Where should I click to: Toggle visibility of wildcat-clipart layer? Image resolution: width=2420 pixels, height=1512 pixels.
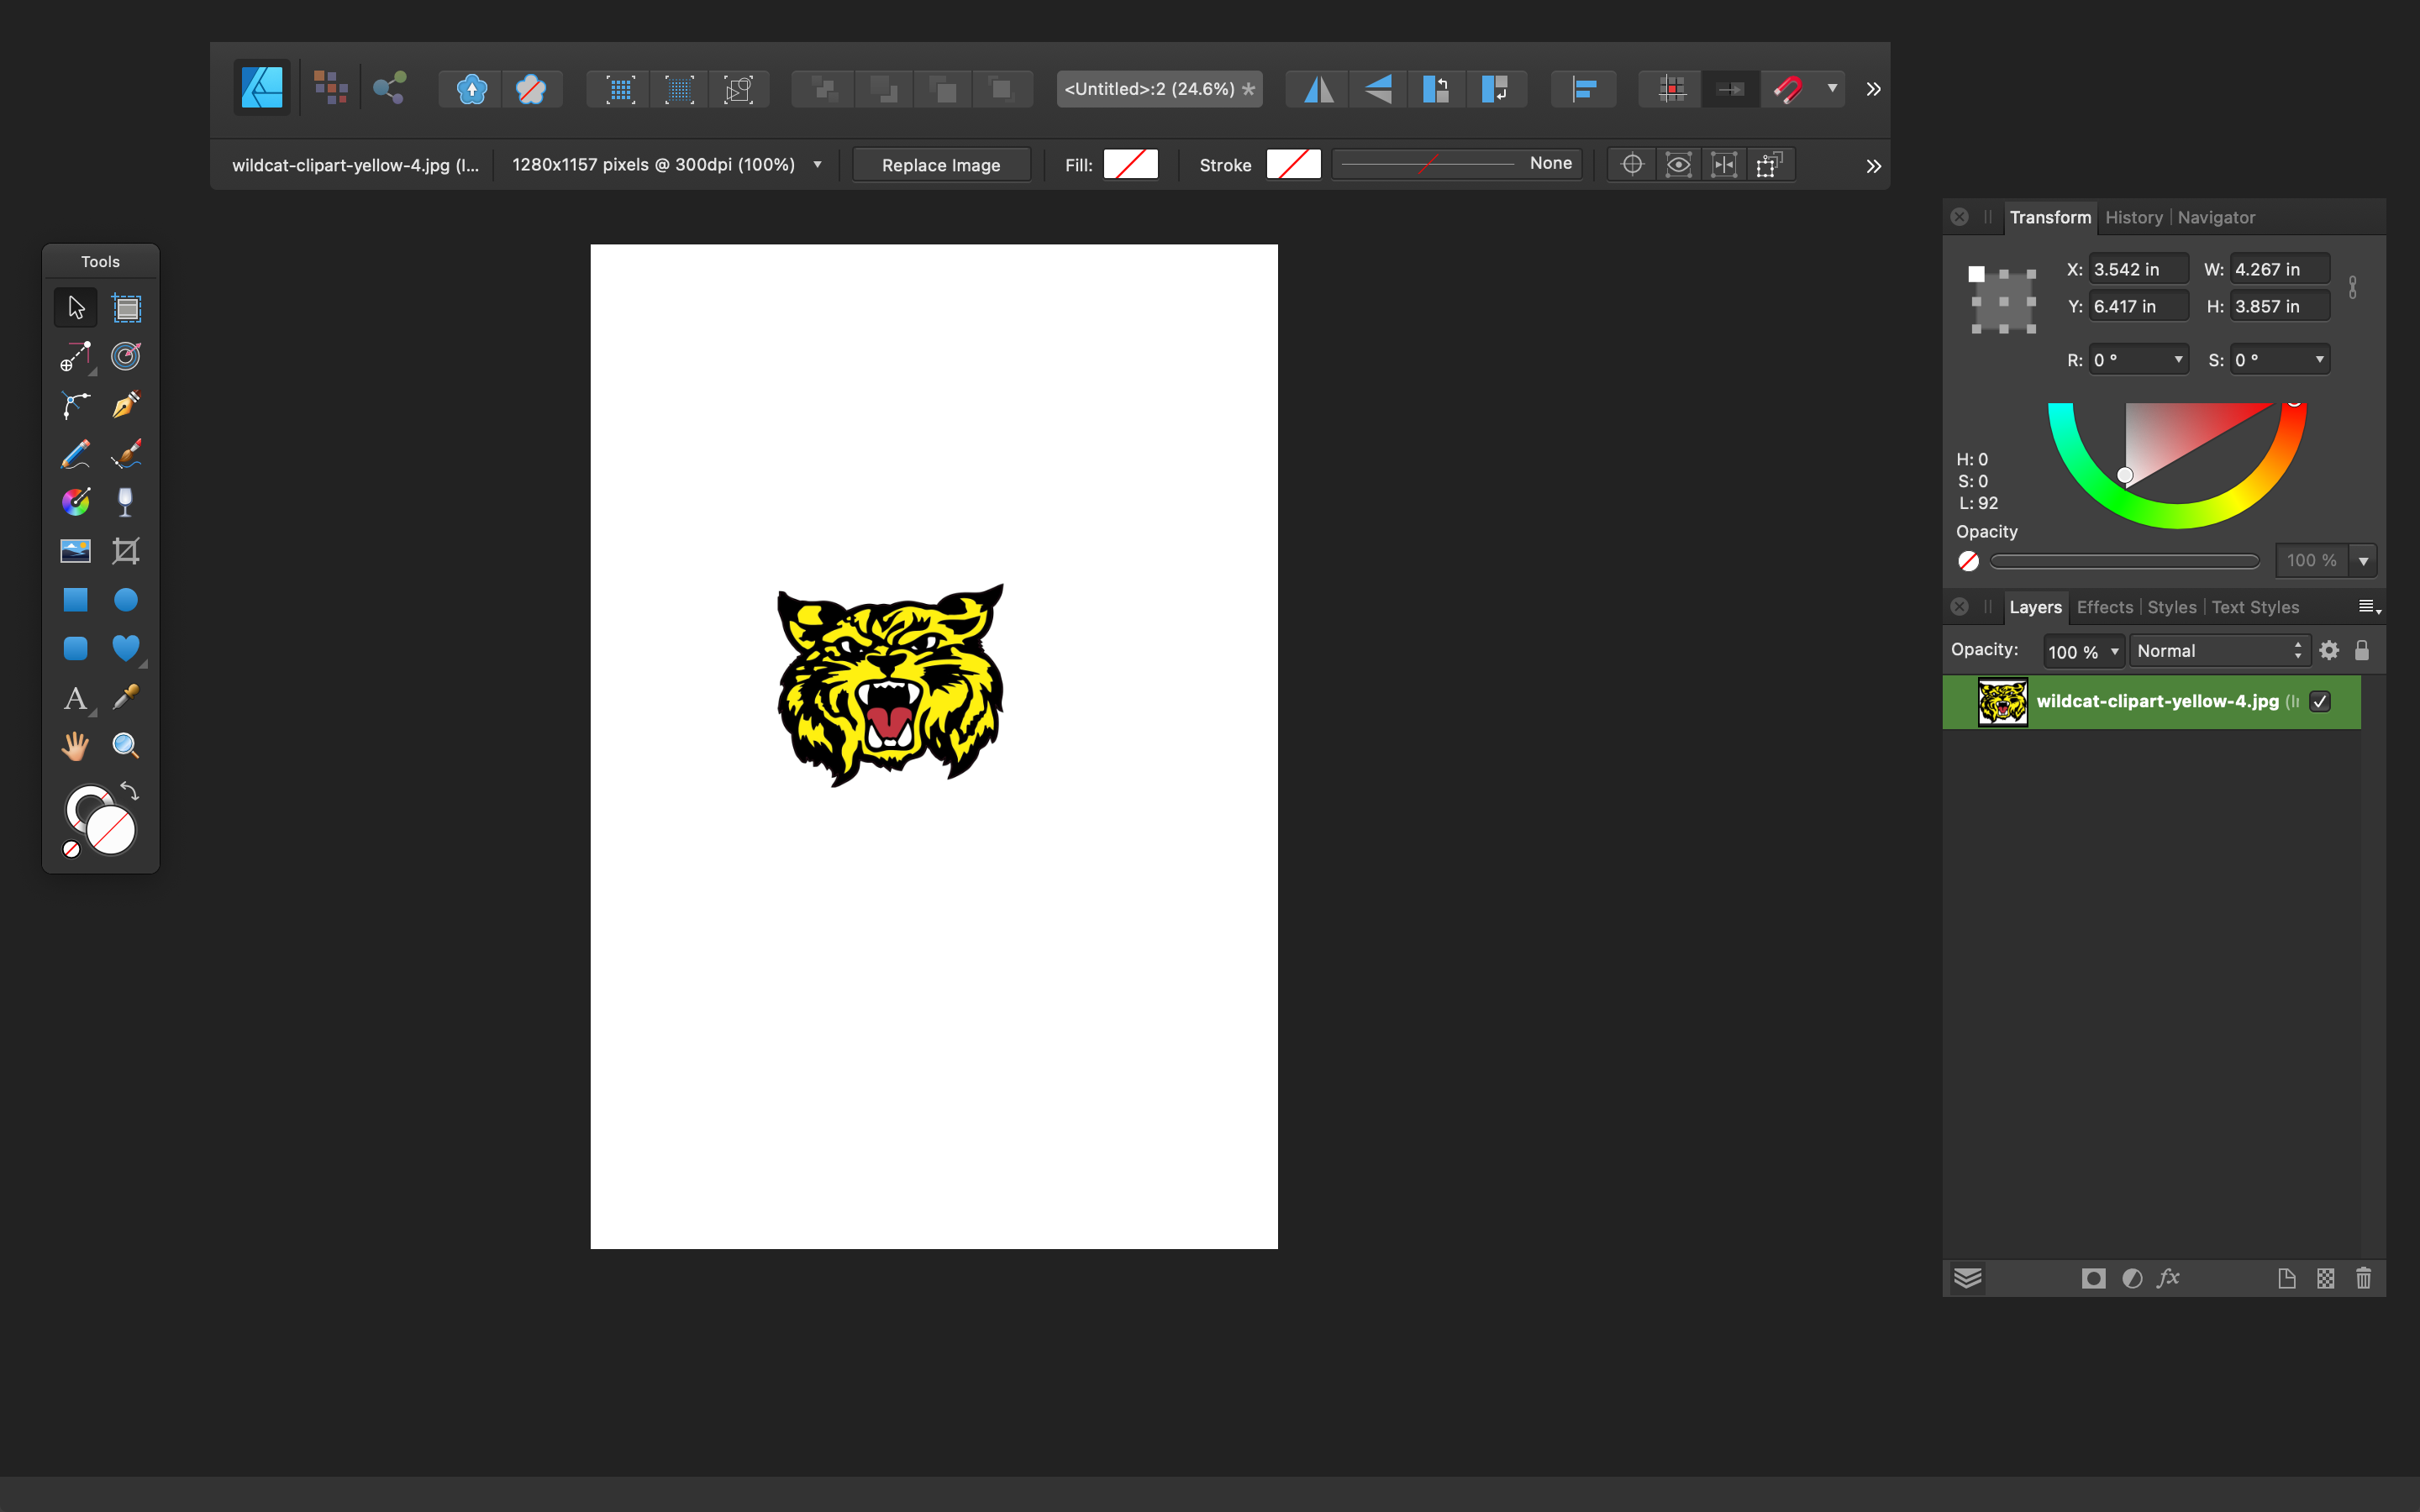click(2320, 701)
